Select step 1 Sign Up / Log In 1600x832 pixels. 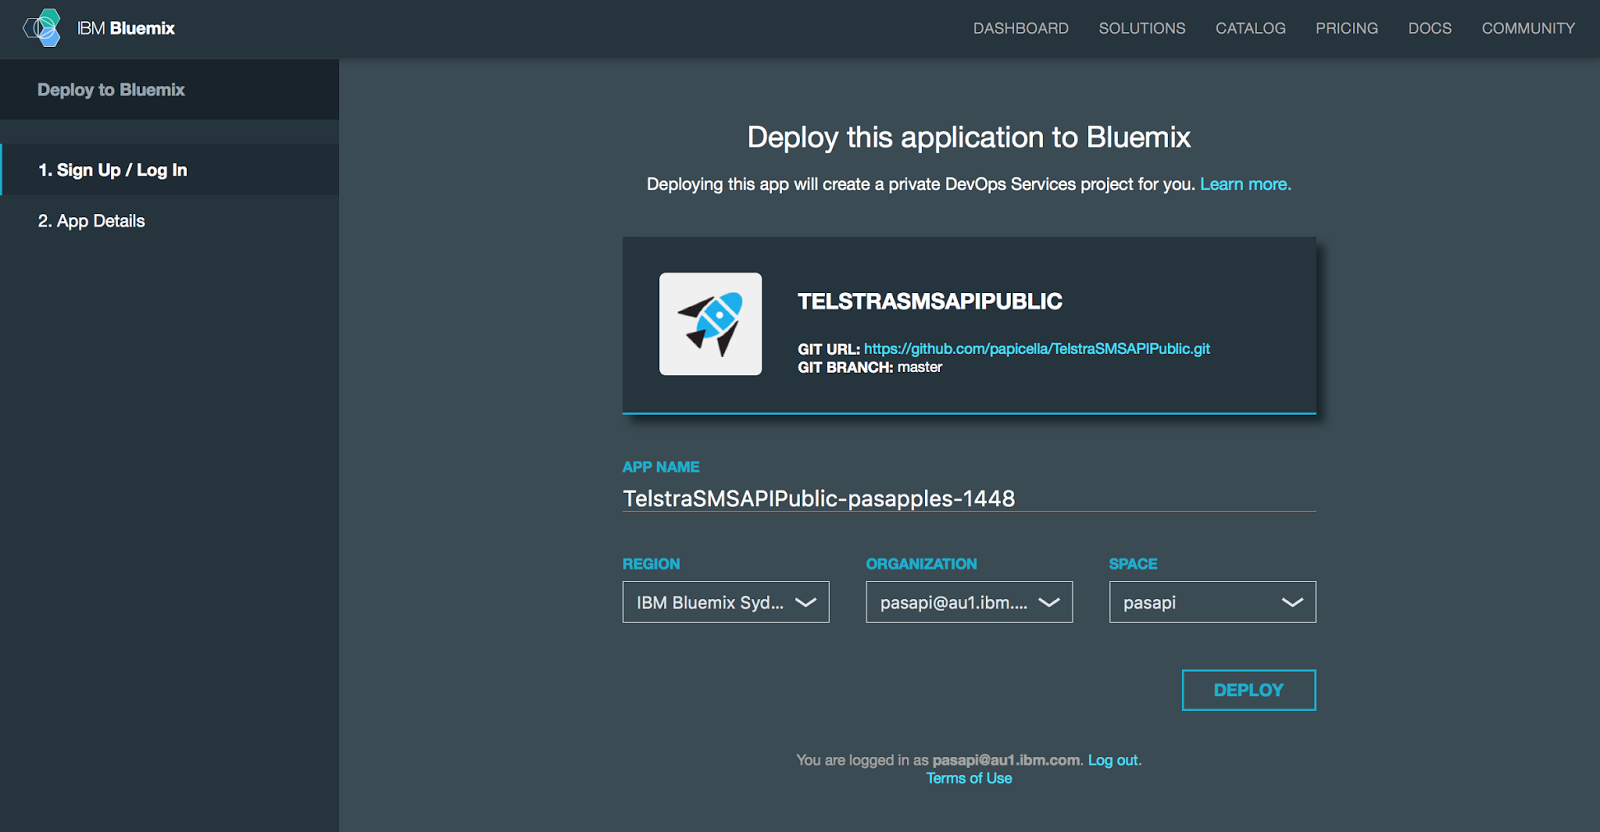170,170
